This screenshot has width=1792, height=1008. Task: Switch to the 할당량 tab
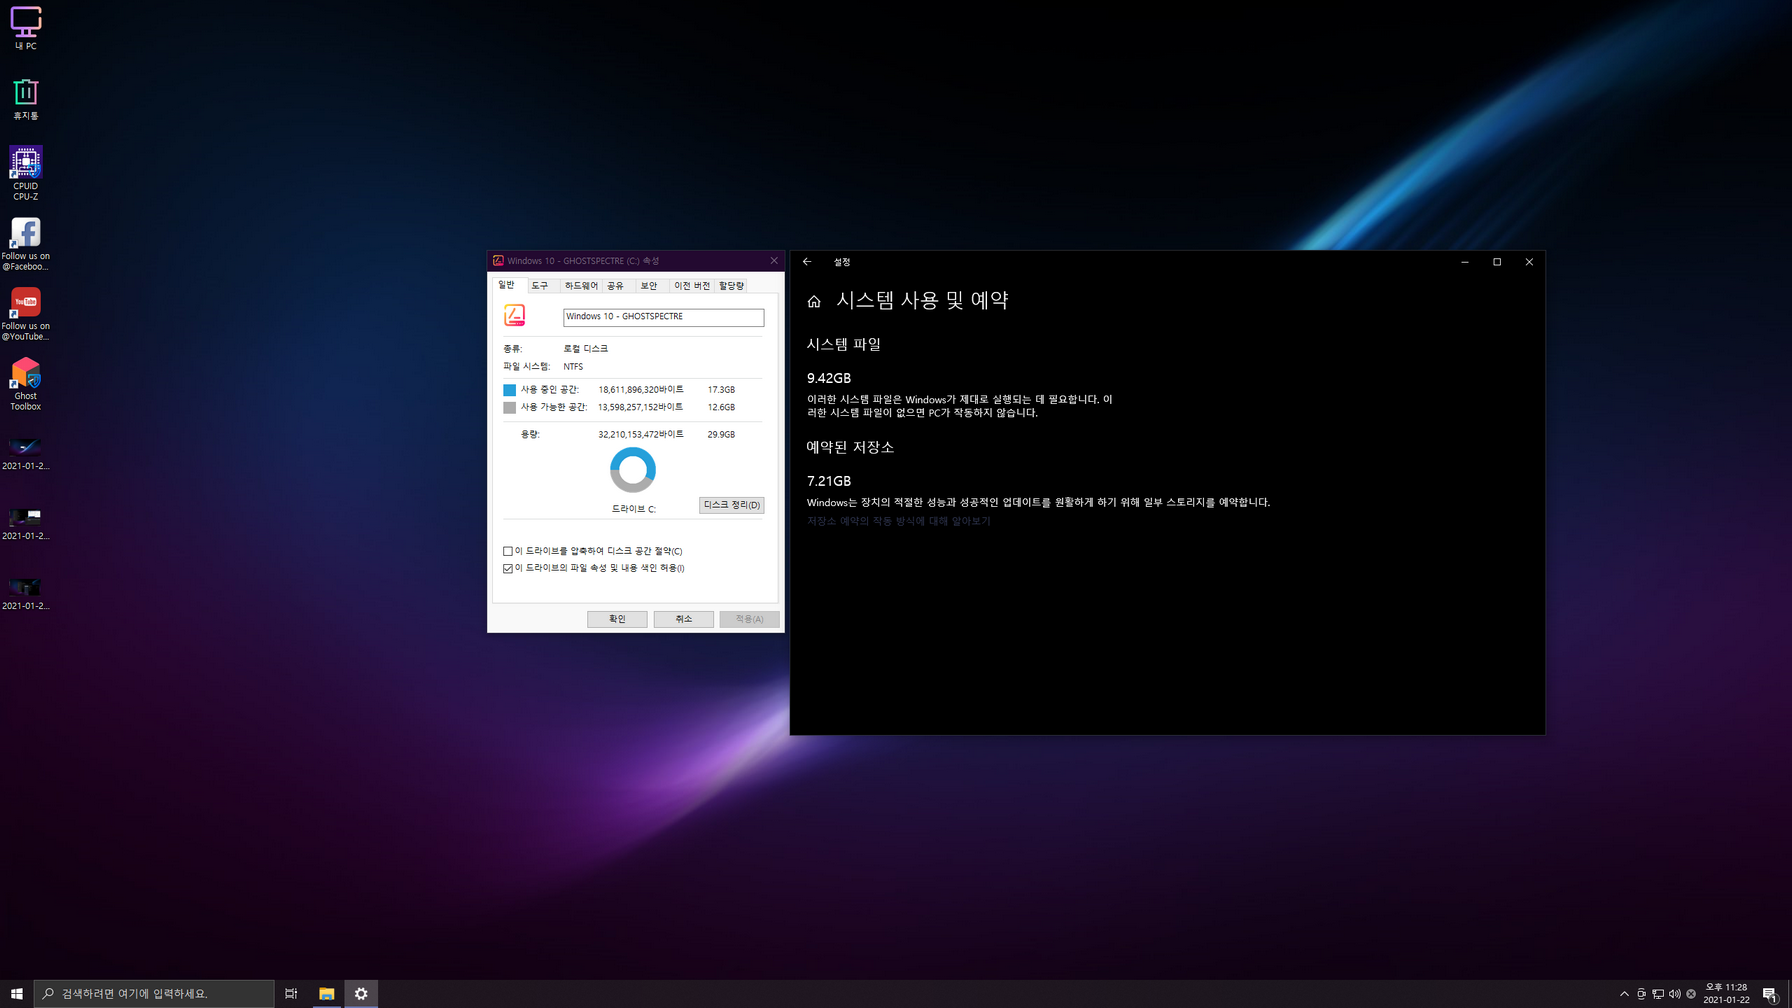pos(732,286)
